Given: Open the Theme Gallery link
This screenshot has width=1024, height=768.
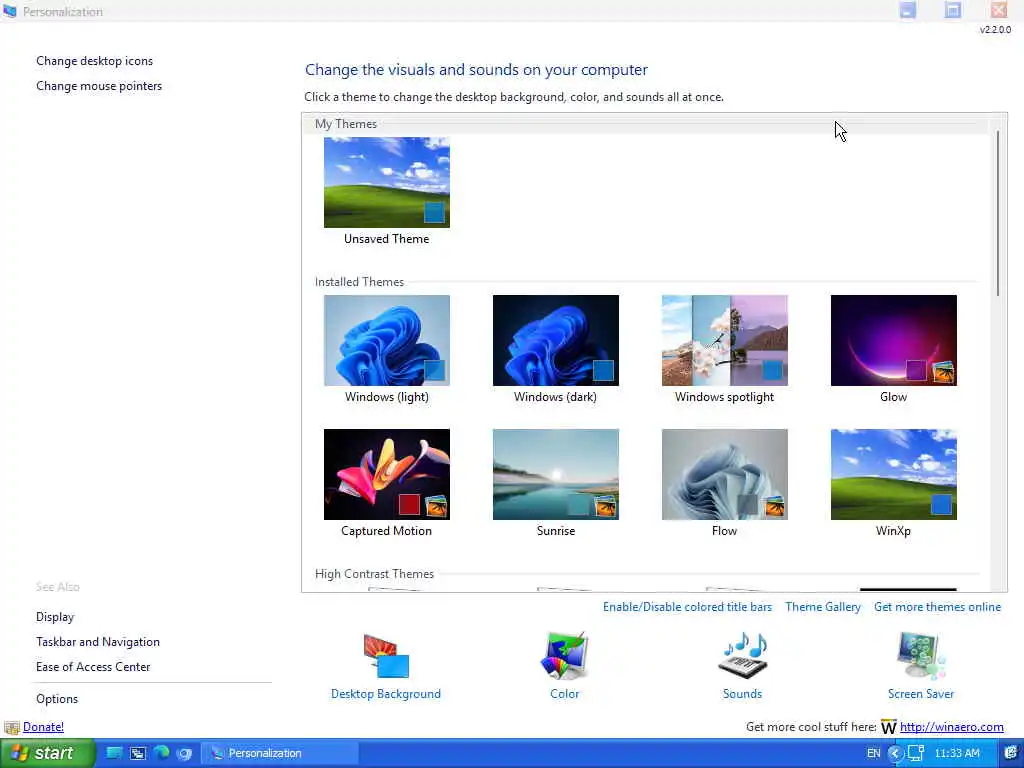Looking at the screenshot, I should pos(823,607).
